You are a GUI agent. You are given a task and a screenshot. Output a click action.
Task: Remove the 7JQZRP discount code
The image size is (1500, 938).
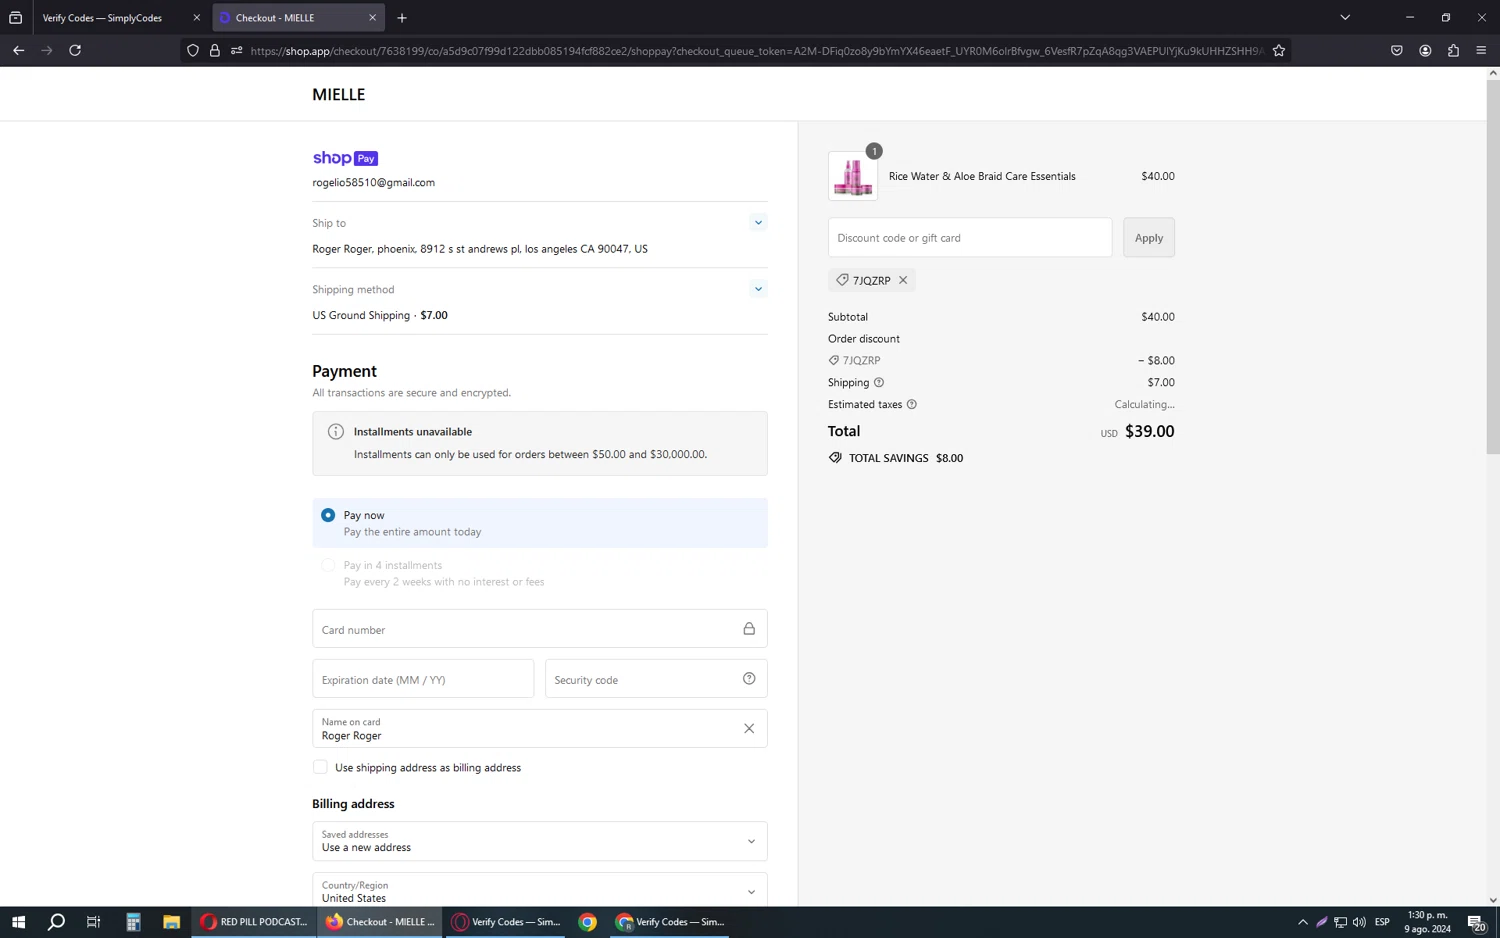tap(903, 280)
